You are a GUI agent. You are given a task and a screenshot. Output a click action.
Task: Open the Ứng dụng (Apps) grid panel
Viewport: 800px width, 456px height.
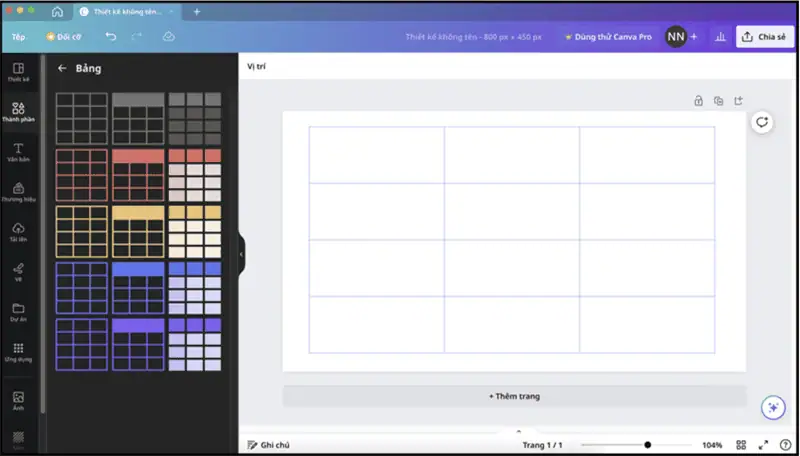click(18, 351)
